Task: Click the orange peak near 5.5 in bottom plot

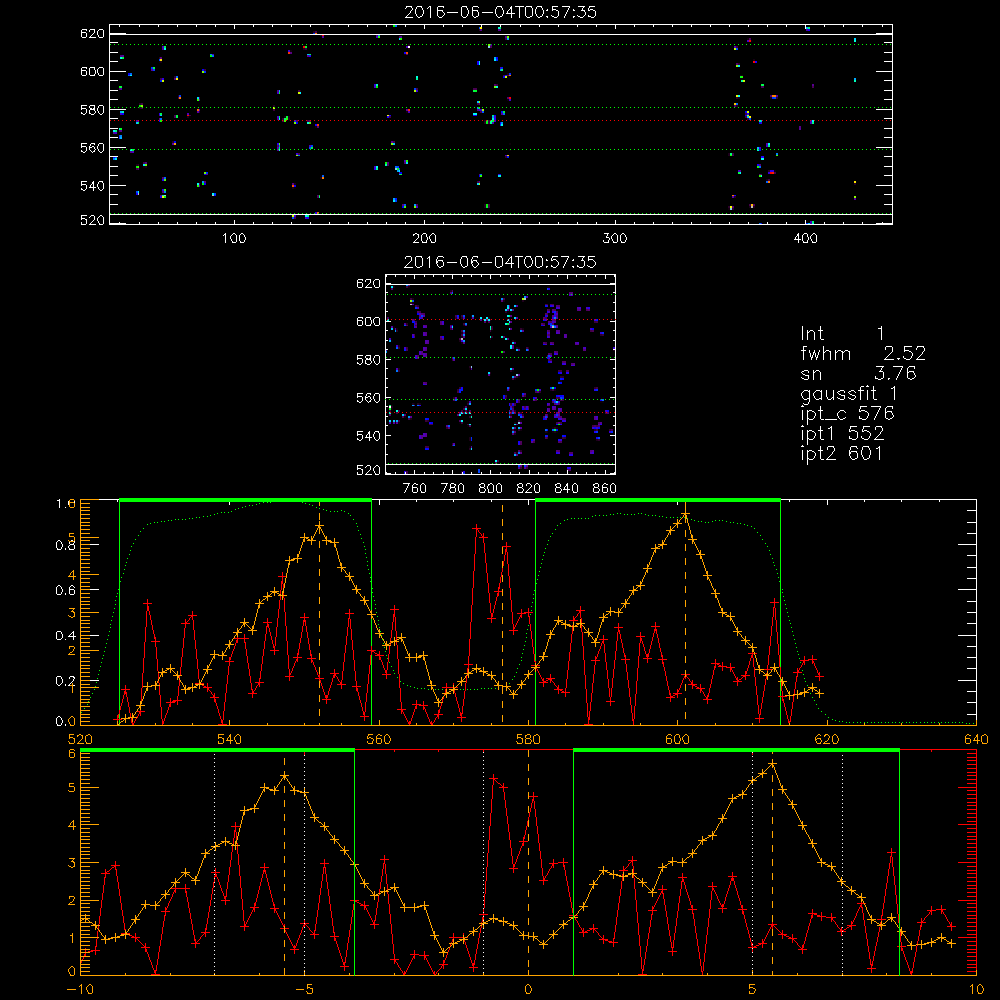Action: [x=772, y=763]
